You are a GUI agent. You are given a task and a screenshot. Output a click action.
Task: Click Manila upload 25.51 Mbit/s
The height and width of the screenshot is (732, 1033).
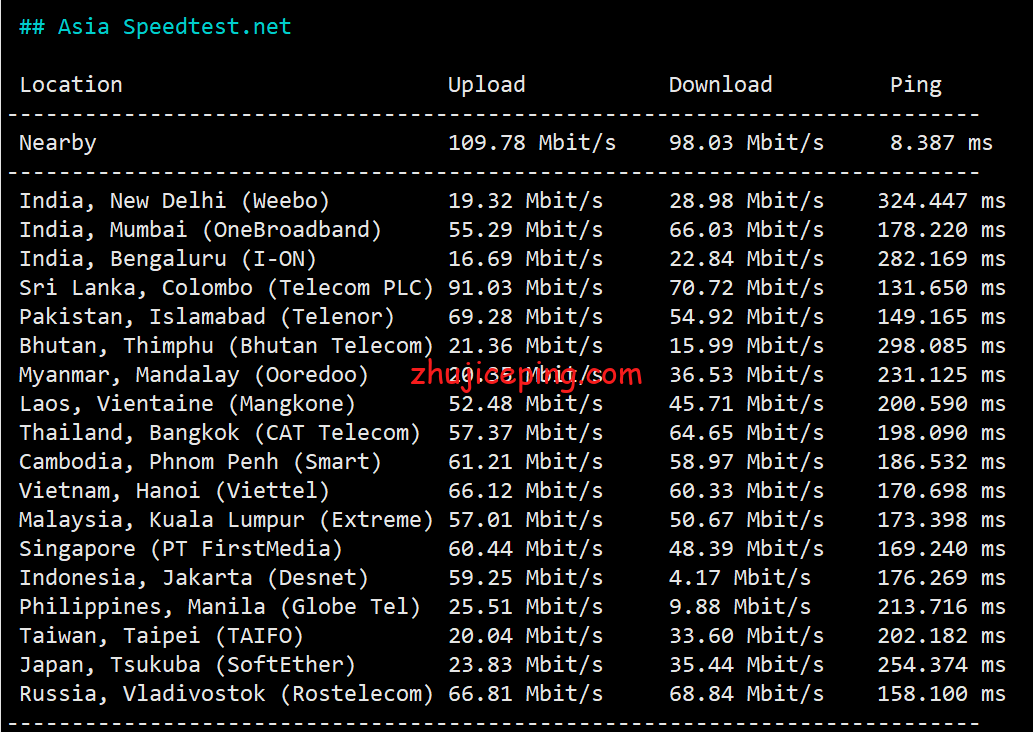(525, 607)
